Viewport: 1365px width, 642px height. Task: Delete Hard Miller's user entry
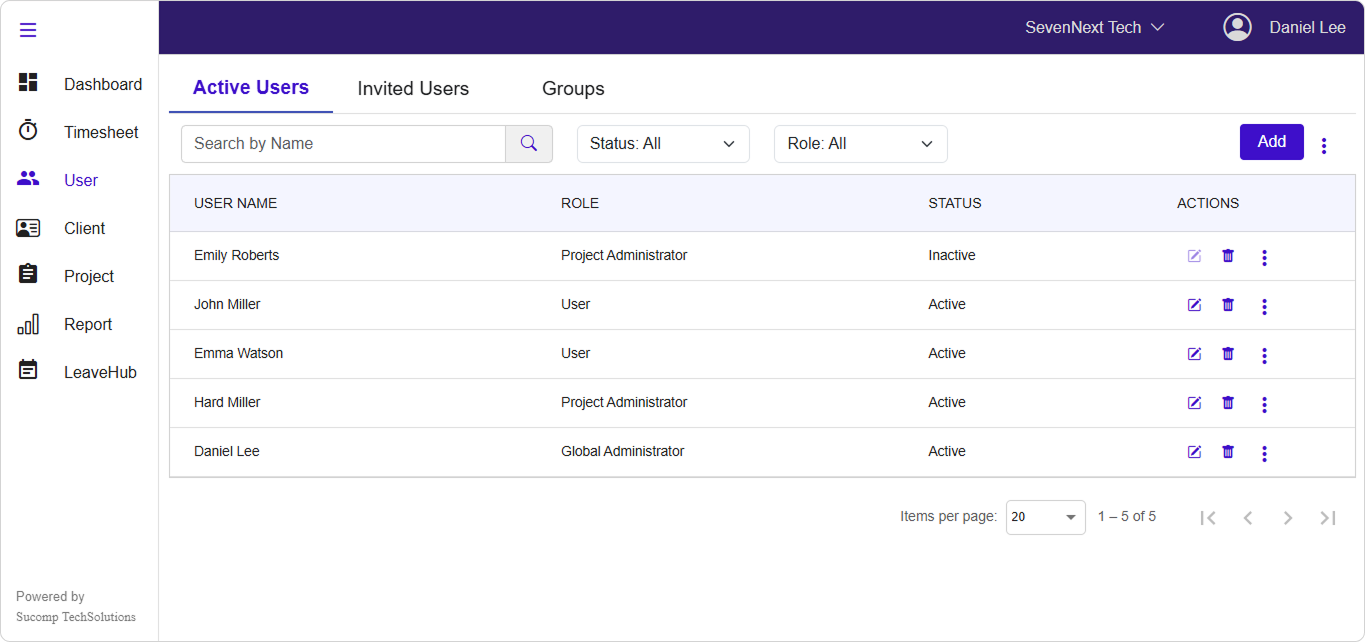1228,403
